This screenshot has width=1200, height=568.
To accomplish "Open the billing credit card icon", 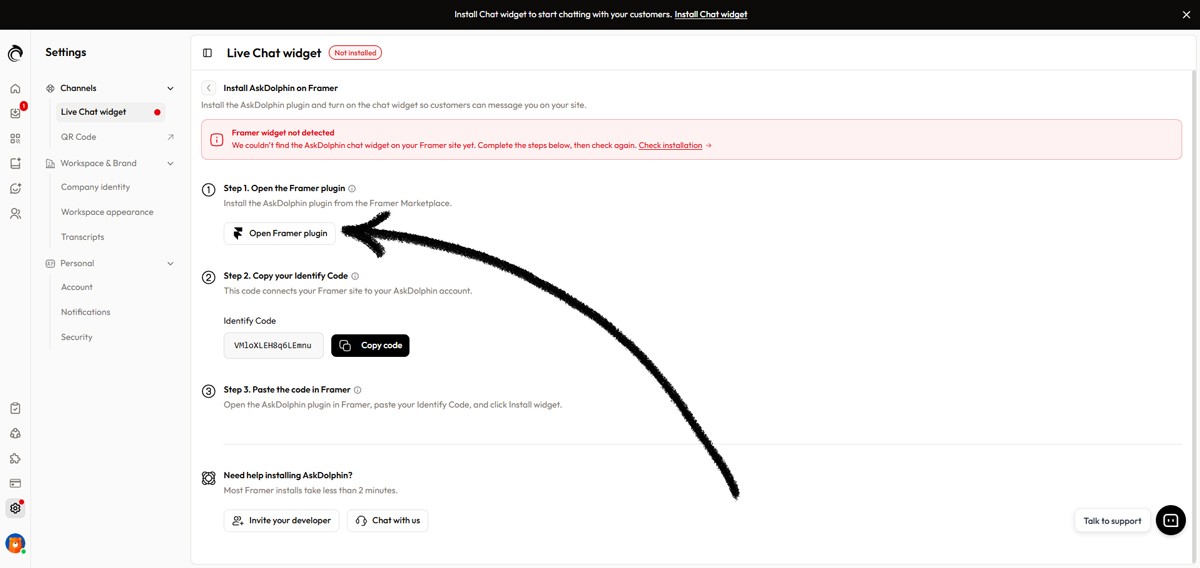I will [15, 484].
